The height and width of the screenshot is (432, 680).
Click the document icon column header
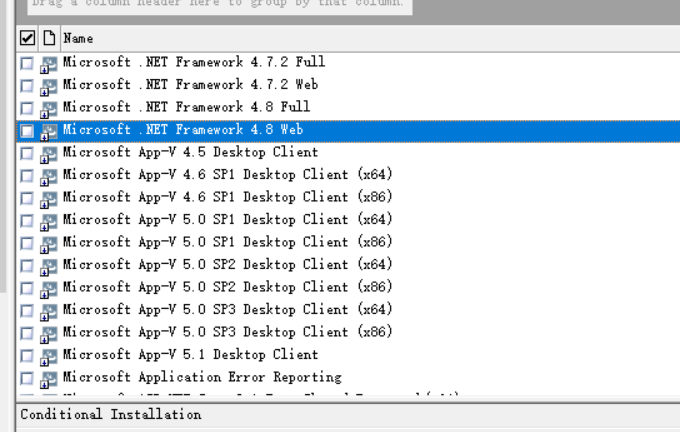click(48, 38)
